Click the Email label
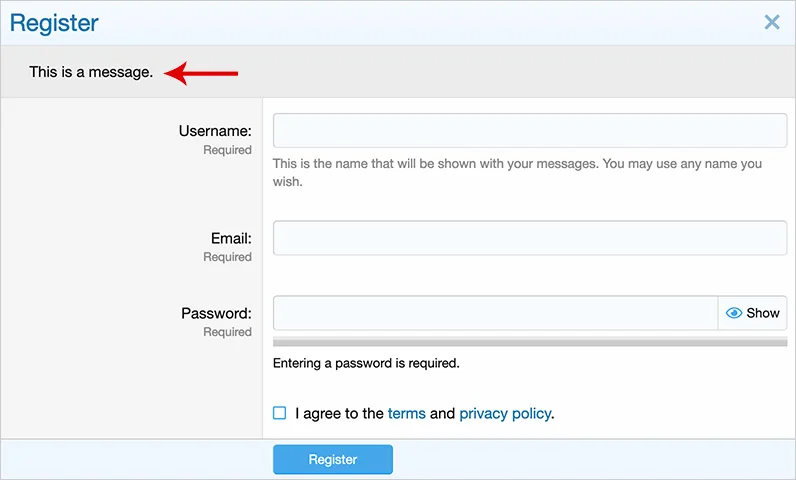This screenshot has width=796, height=480. 231,238
